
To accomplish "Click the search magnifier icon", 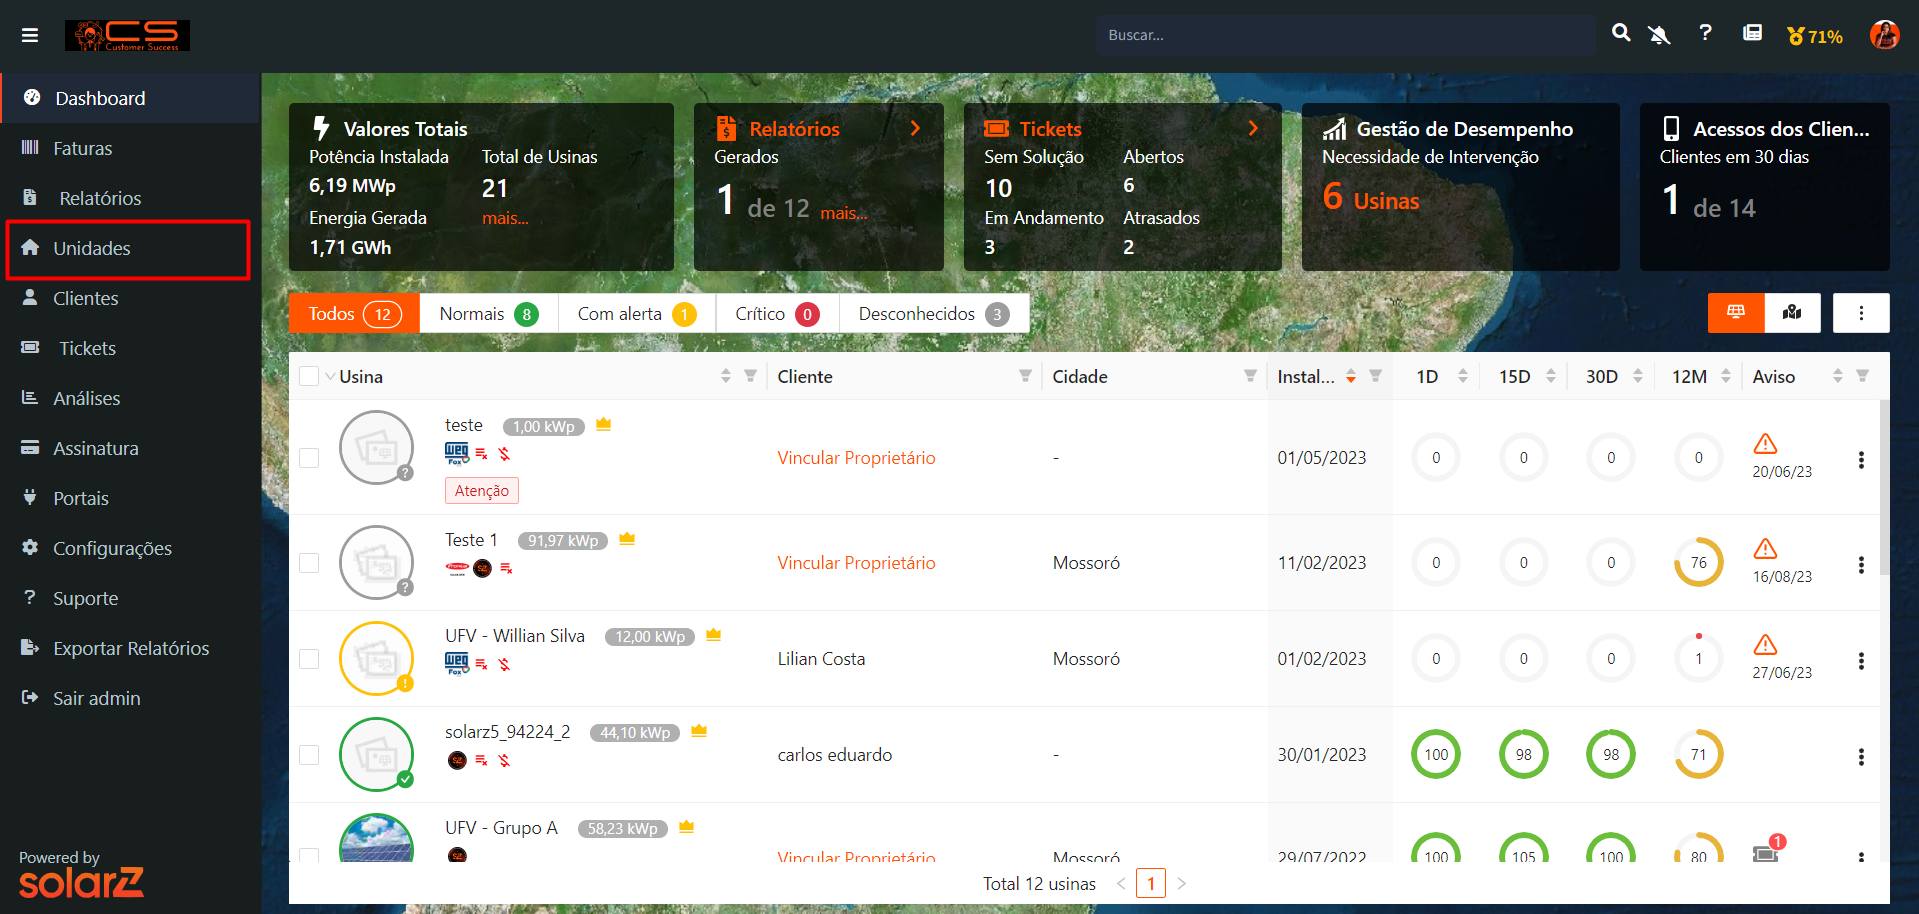I will click(x=1621, y=34).
